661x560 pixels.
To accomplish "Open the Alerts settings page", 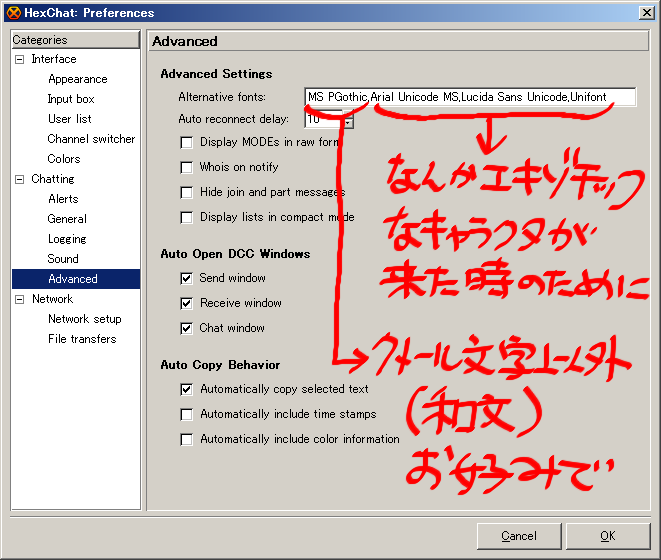I will 63,199.
